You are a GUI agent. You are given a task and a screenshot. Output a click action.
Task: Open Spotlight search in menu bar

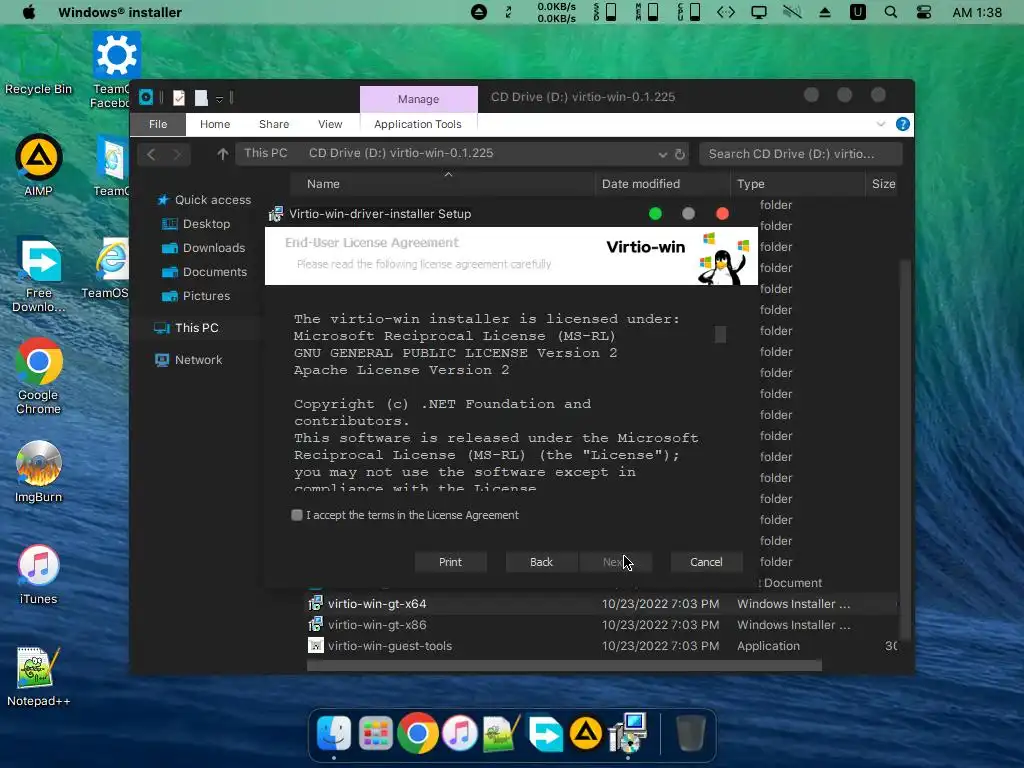pyautogui.click(x=890, y=12)
